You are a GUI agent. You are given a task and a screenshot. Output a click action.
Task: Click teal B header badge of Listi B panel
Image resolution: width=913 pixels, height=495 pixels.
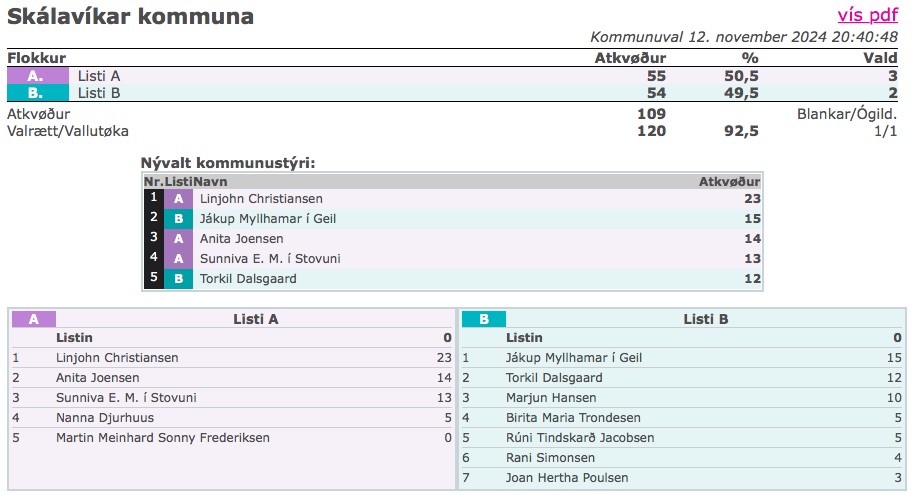pos(484,320)
